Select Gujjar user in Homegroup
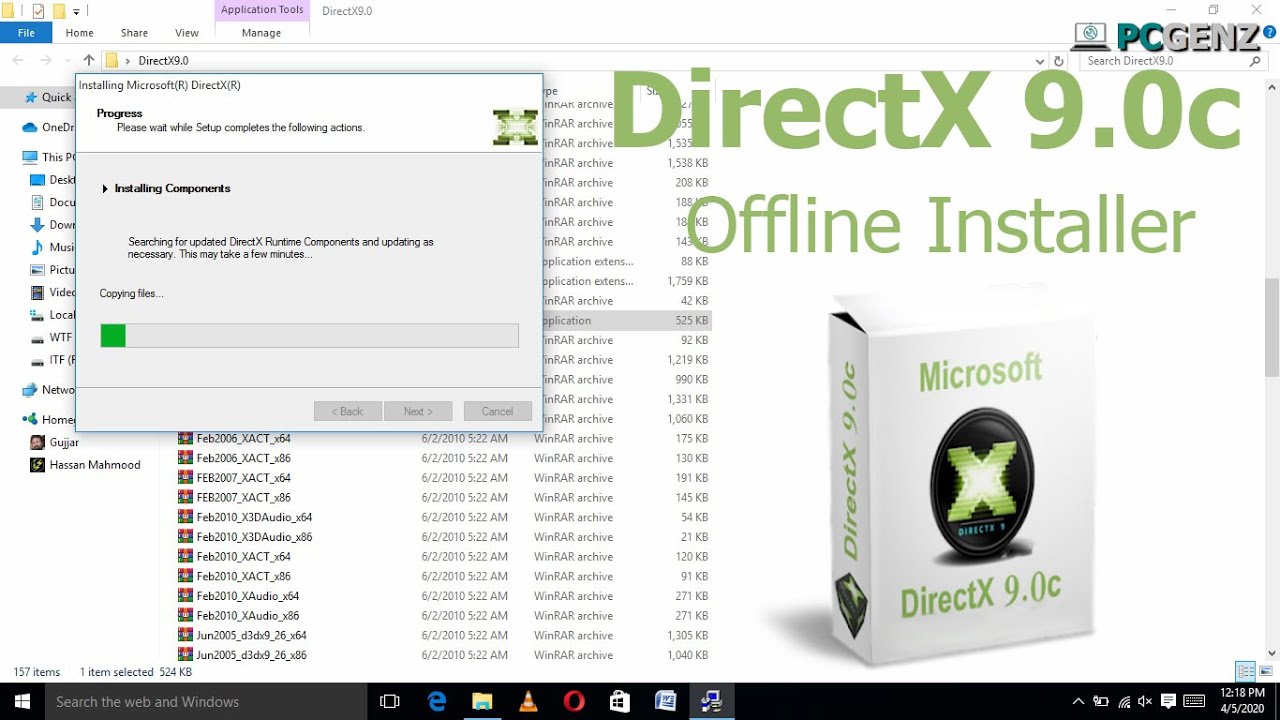 [x=55, y=442]
